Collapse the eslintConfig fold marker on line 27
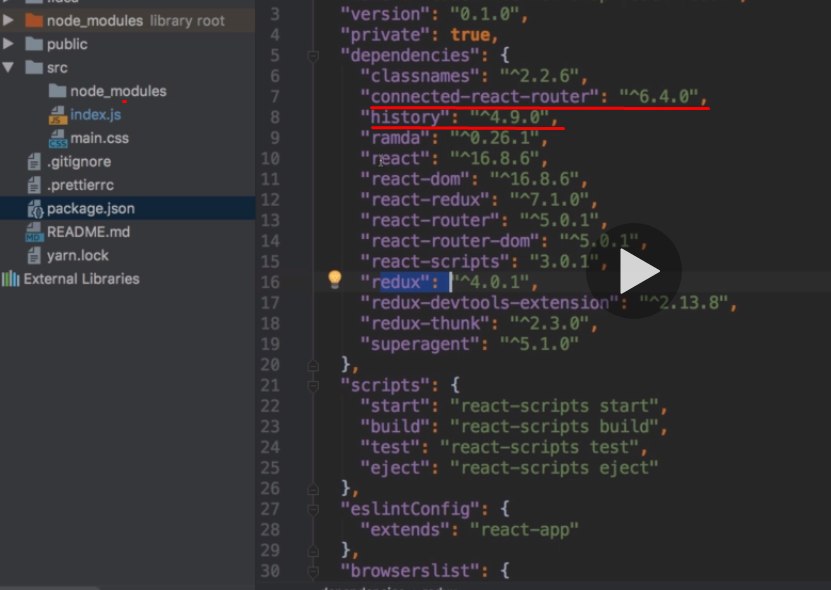The image size is (831, 590). [x=313, y=509]
